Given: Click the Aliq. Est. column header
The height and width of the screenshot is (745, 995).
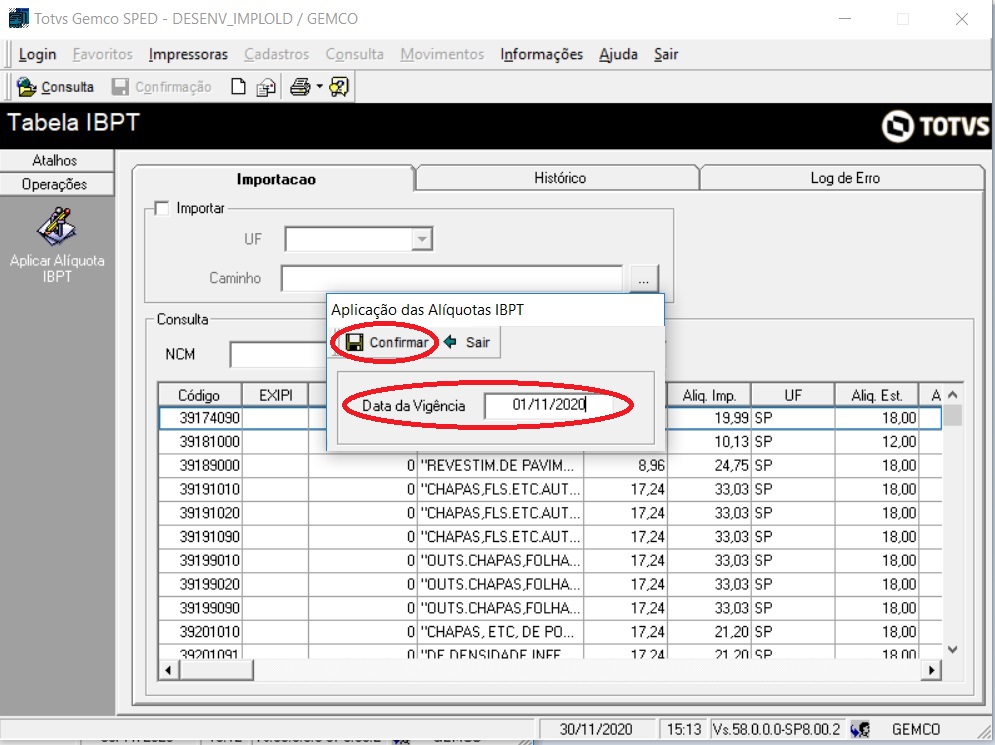Looking at the screenshot, I should tap(877, 395).
